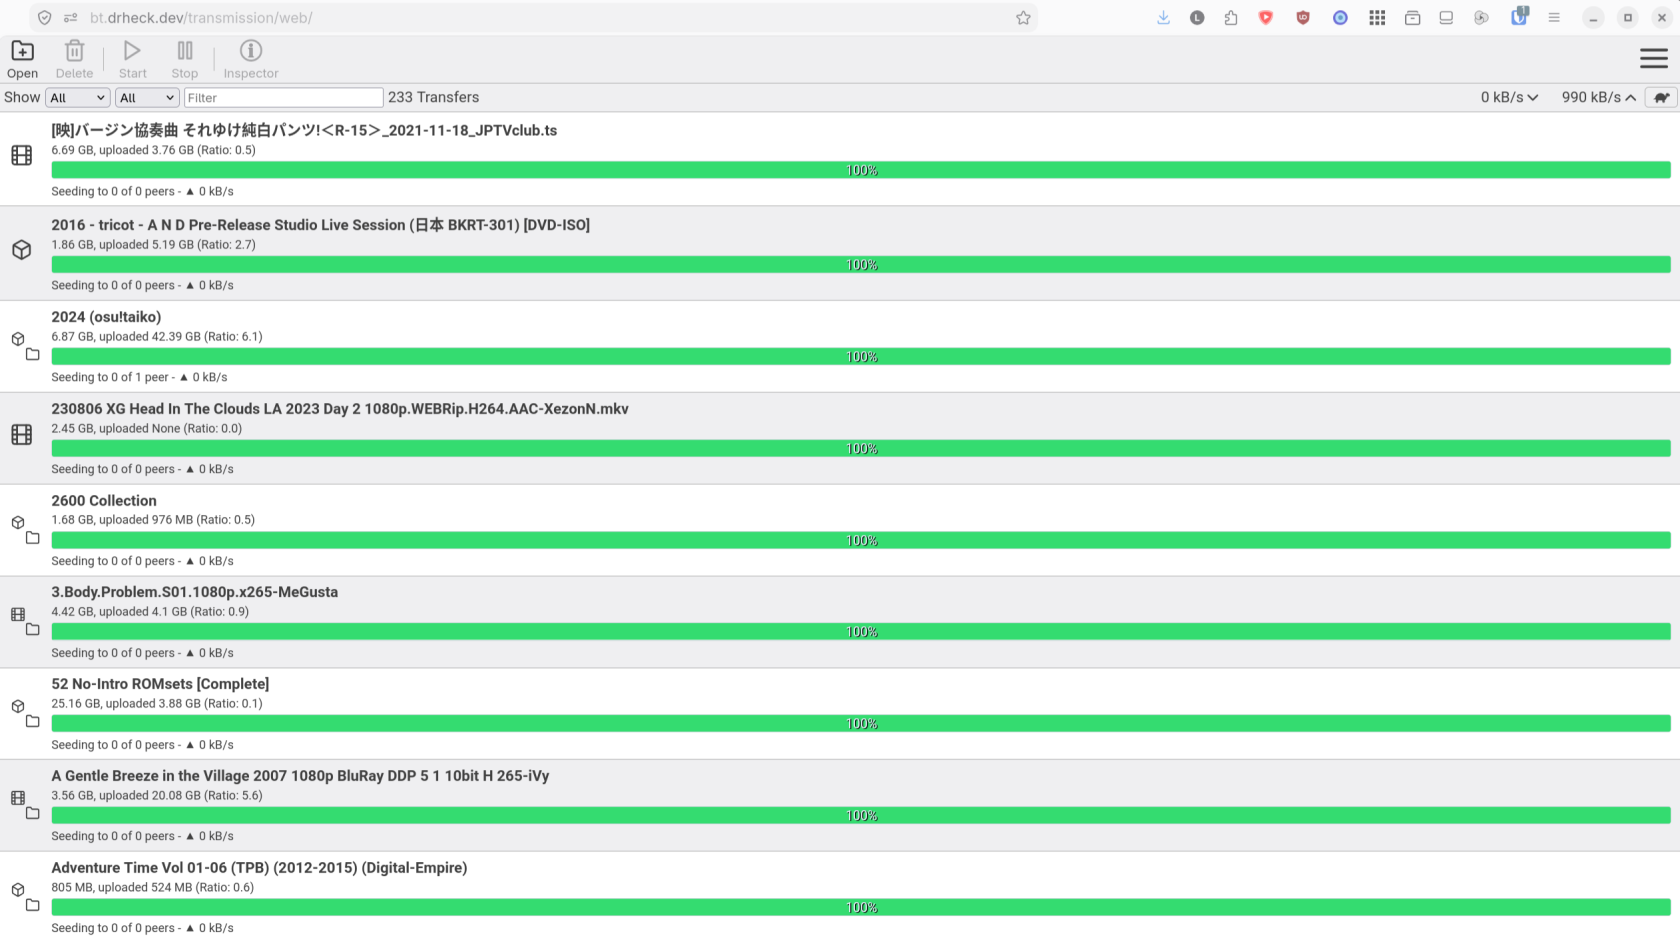The height and width of the screenshot is (942, 1680).
Task: Click the package icon of the tricot torrent
Action: click(x=21, y=250)
